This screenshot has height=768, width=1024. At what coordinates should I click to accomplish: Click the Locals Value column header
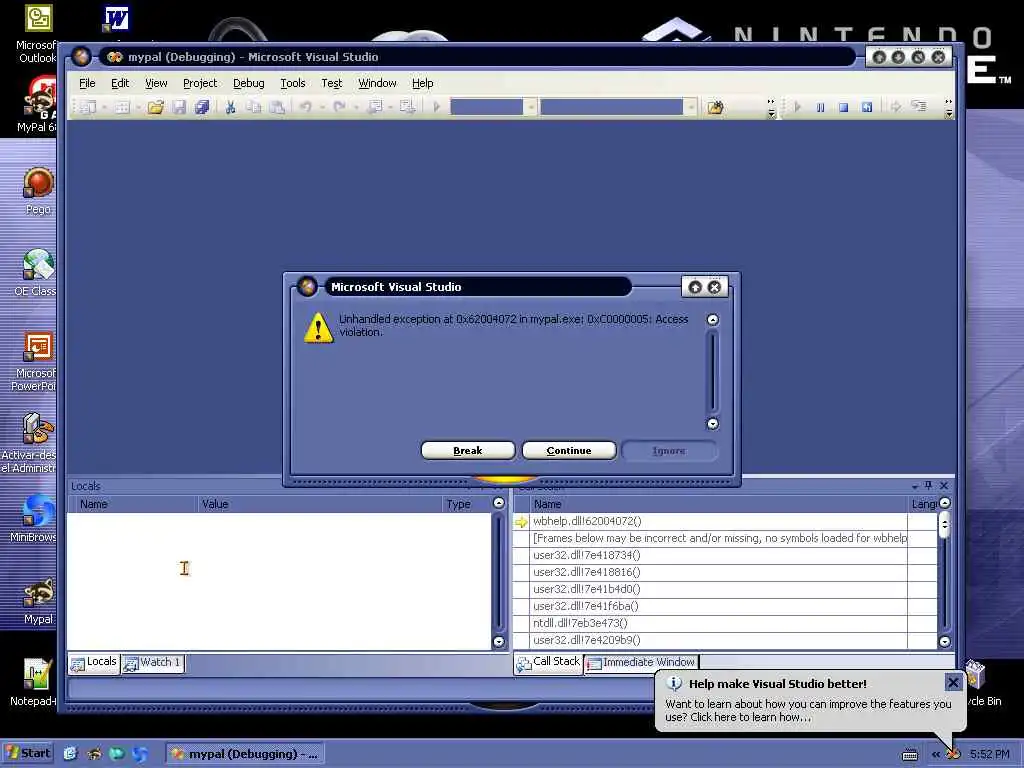(x=319, y=504)
